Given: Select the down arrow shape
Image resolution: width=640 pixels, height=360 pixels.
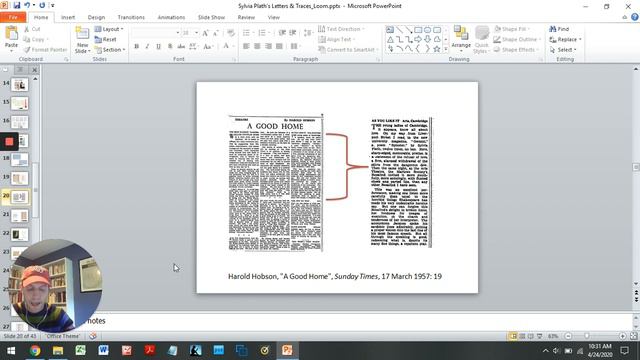Looking at the screenshot, I should [427, 39].
